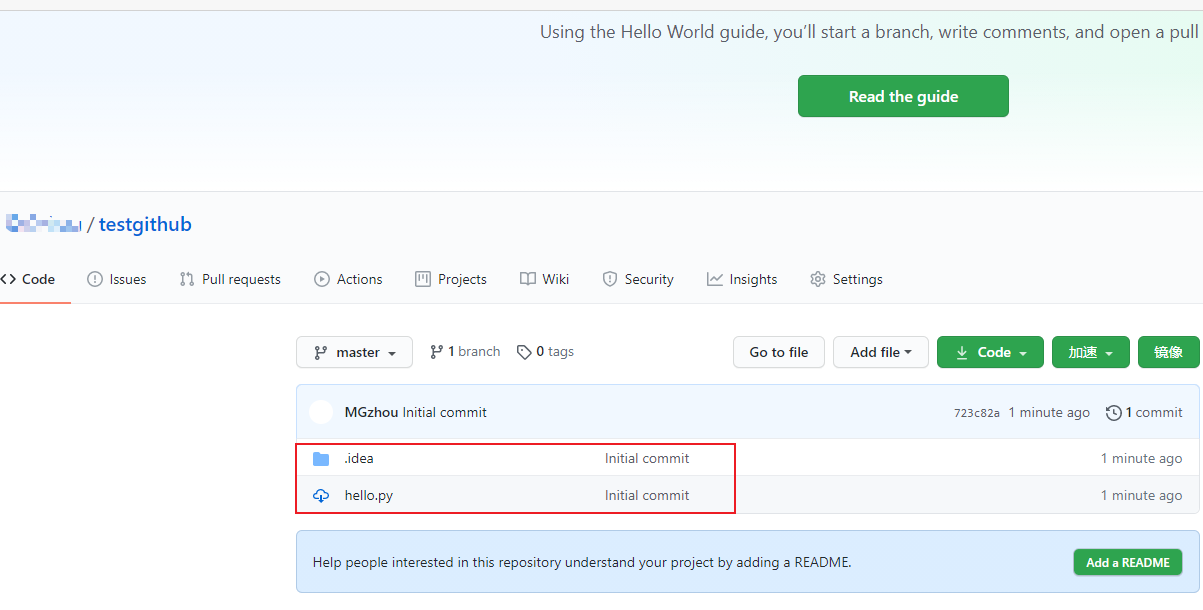Expand the 加速 dropdown button
Image resolution: width=1203 pixels, height=610 pixels.
[1091, 352]
